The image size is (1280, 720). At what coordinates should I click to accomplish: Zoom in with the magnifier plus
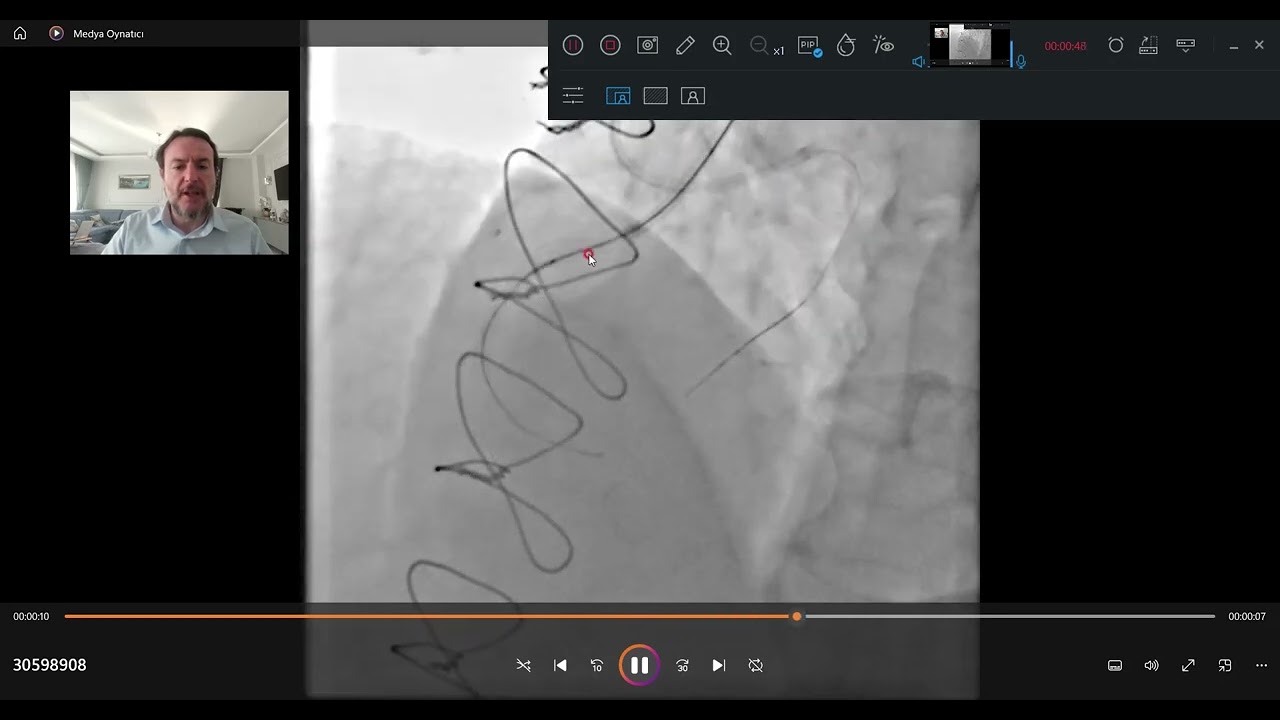[722, 45]
